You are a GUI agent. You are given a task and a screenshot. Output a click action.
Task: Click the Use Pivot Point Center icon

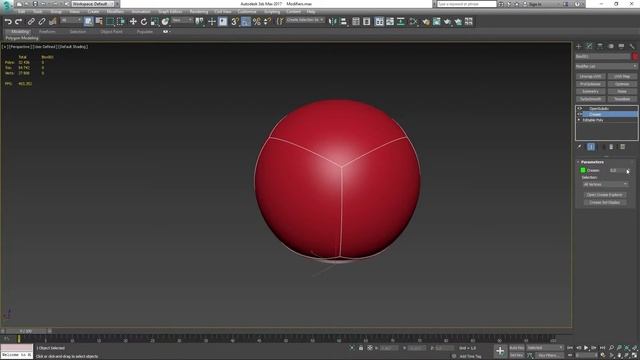[200, 22]
